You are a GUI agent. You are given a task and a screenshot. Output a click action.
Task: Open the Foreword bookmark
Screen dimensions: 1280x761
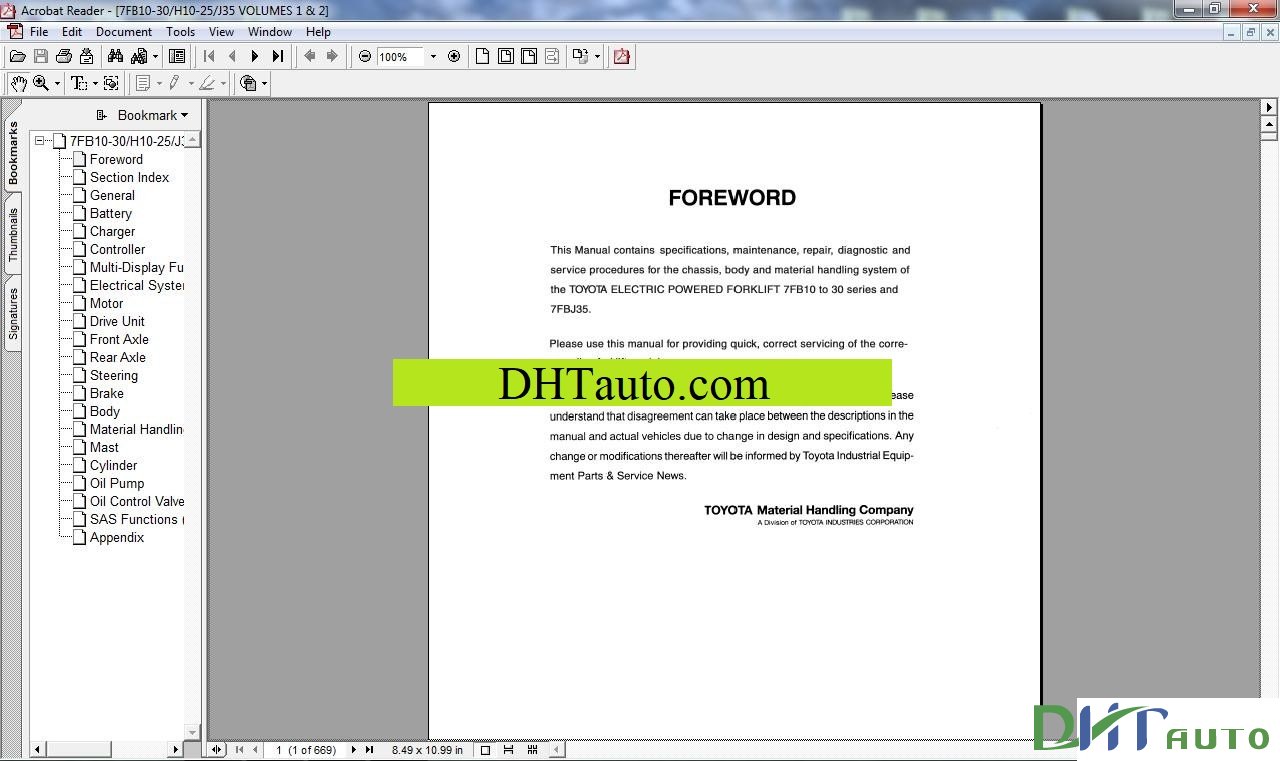coord(116,159)
